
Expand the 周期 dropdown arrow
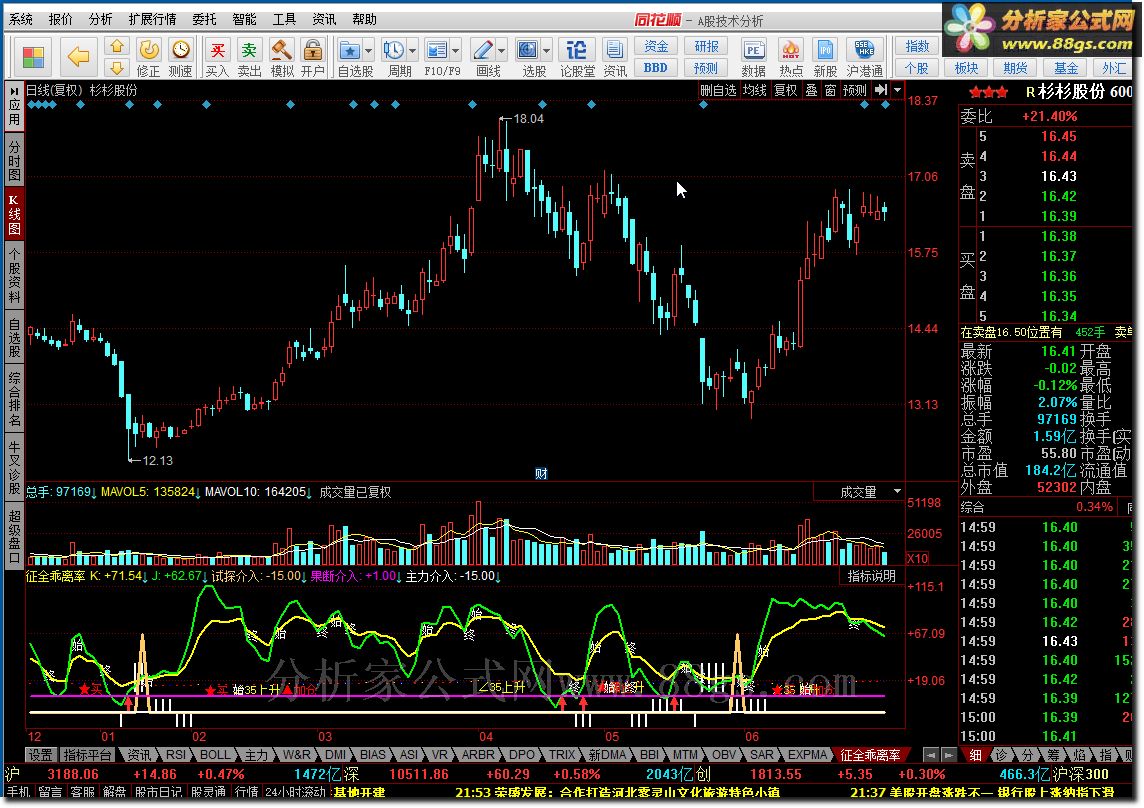point(412,50)
